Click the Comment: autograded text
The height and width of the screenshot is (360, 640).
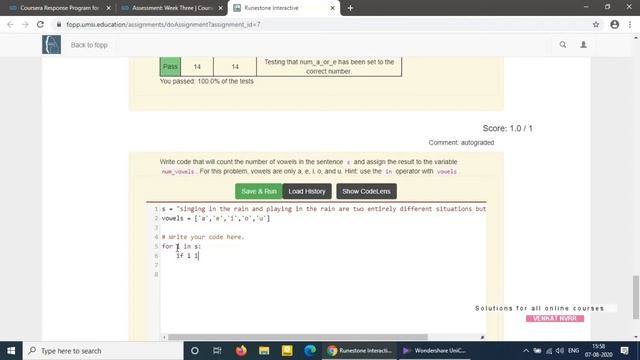click(x=461, y=142)
